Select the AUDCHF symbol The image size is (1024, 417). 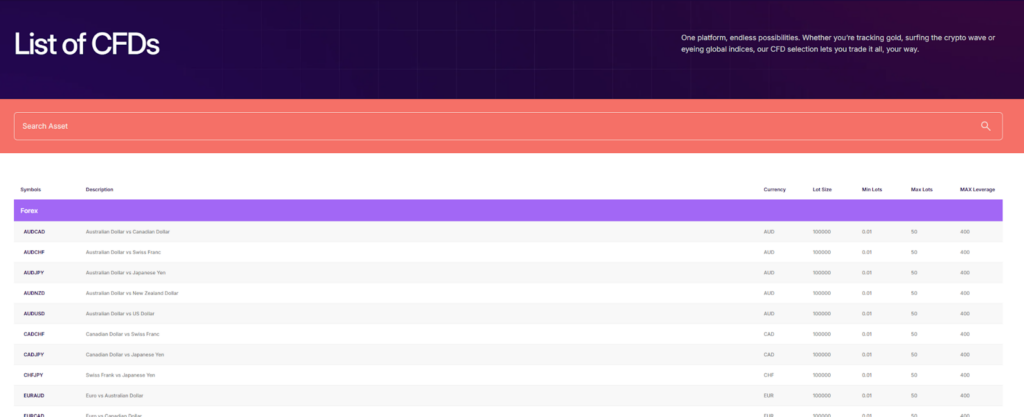[34, 252]
